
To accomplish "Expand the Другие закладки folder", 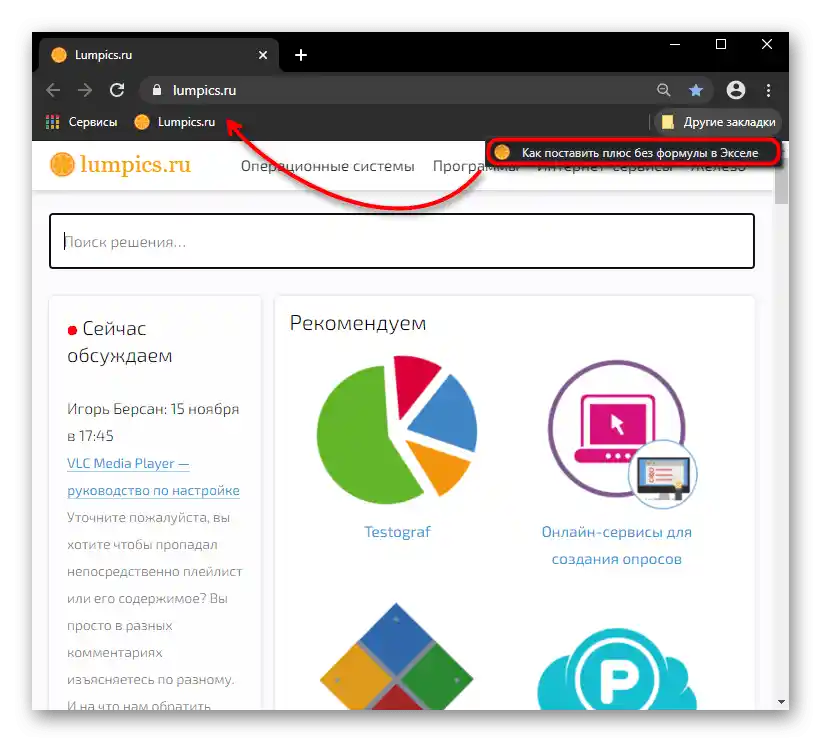I will (x=718, y=122).
